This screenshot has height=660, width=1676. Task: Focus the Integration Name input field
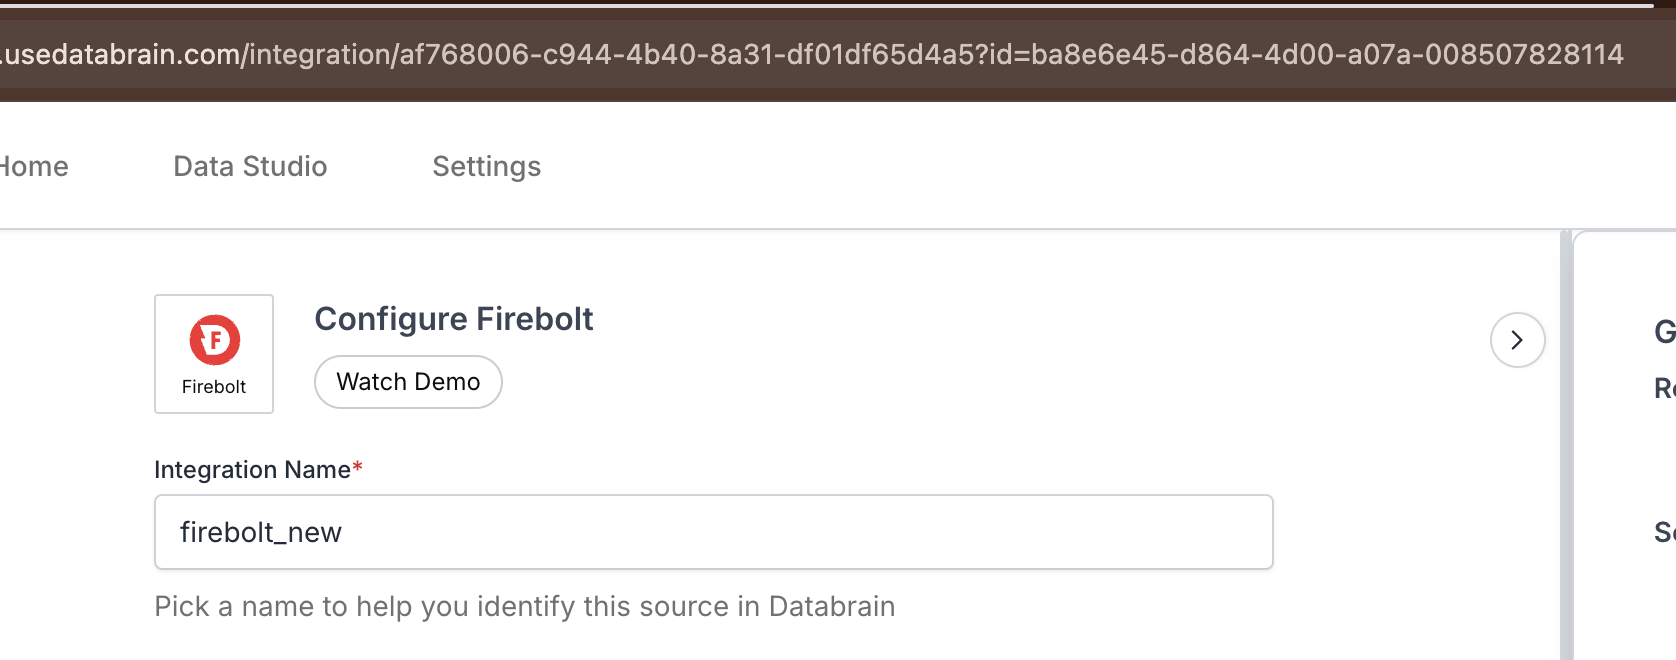pyautogui.click(x=713, y=532)
